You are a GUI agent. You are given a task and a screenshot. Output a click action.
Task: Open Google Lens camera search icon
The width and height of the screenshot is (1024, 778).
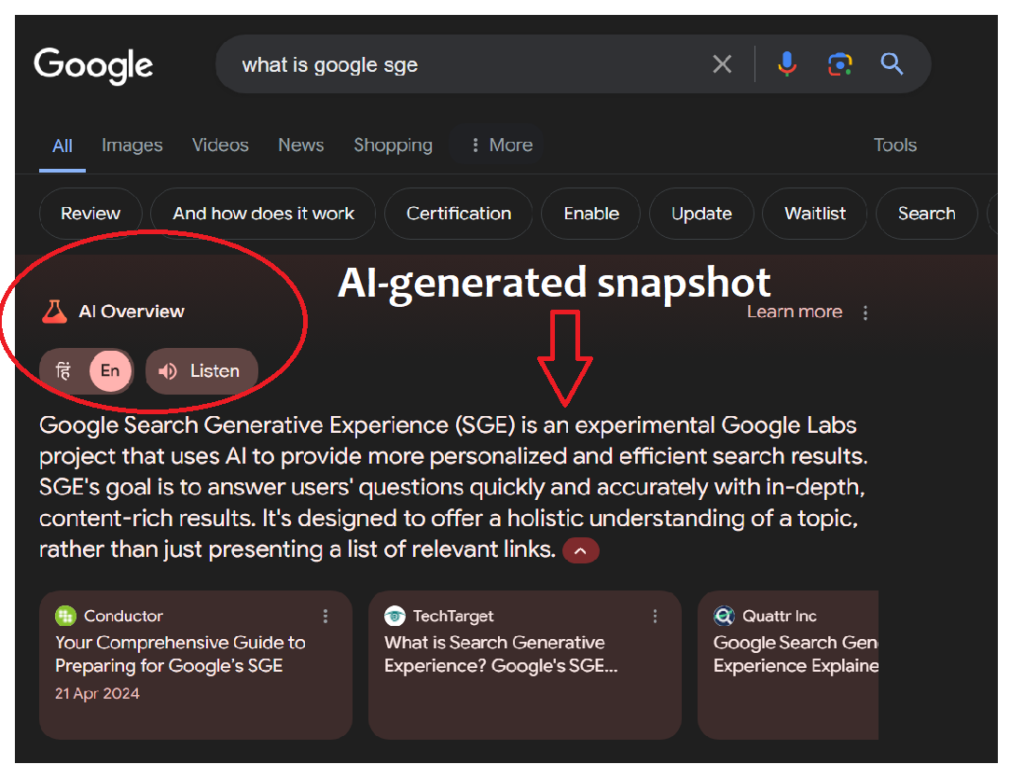tap(840, 64)
